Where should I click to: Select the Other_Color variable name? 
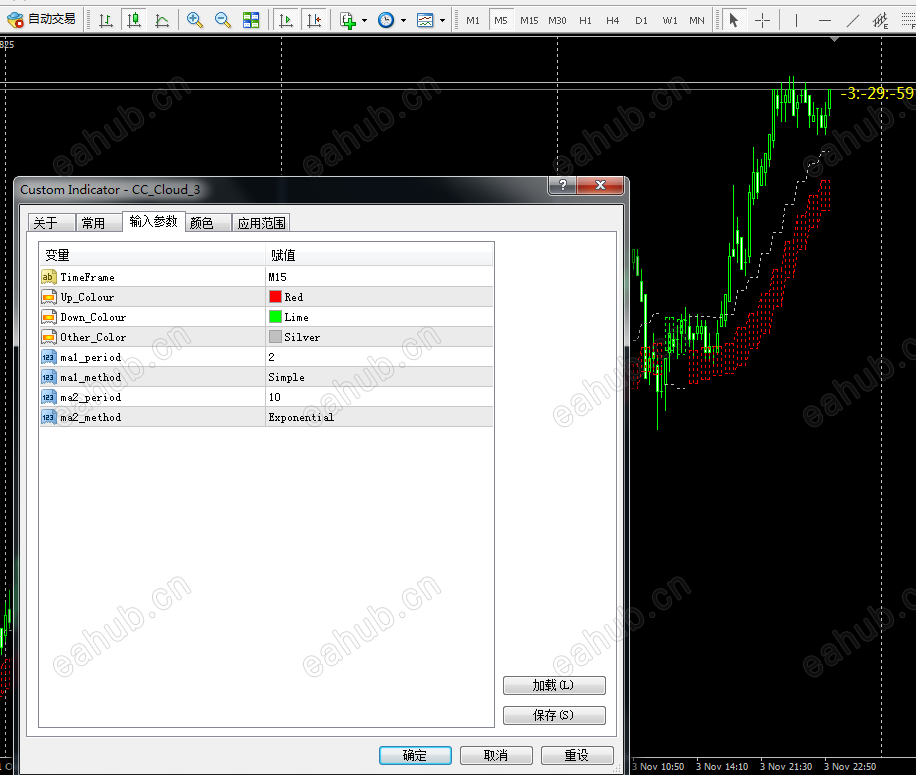point(93,337)
